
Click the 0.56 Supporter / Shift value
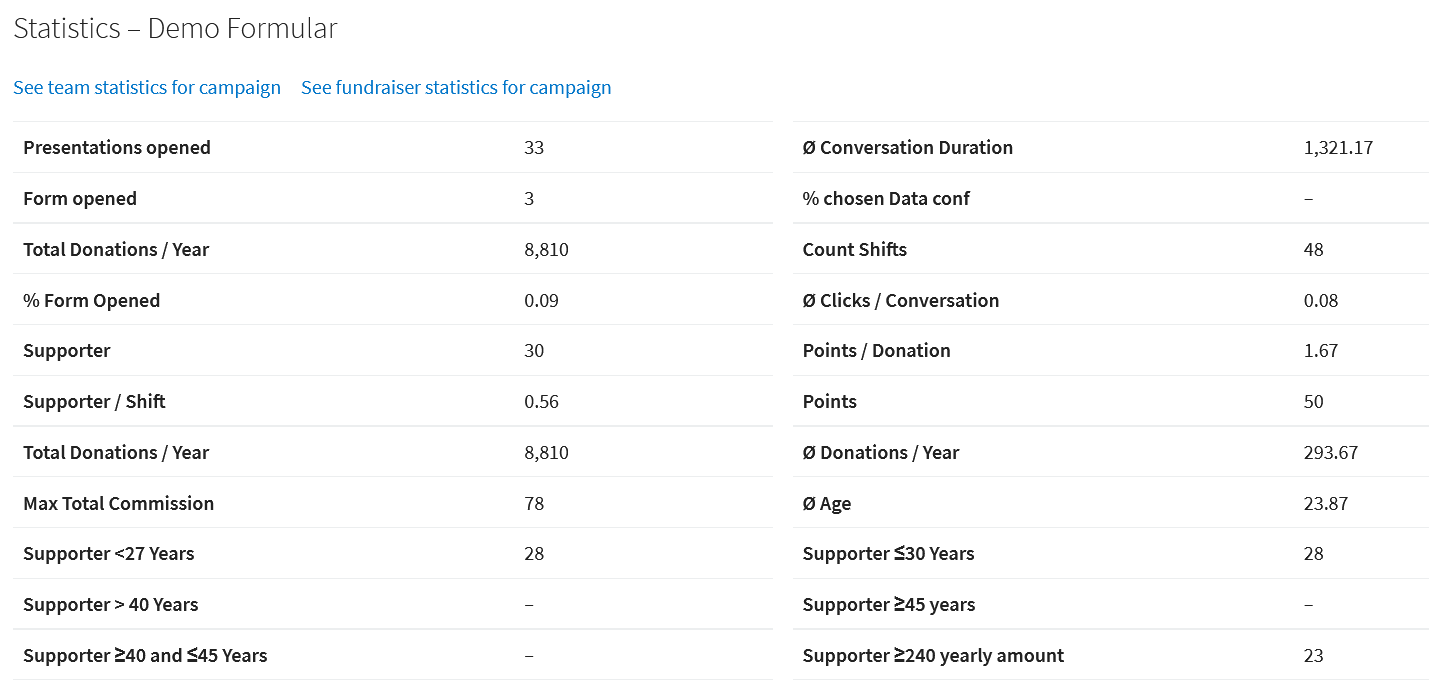pyautogui.click(x=541, y=401)
